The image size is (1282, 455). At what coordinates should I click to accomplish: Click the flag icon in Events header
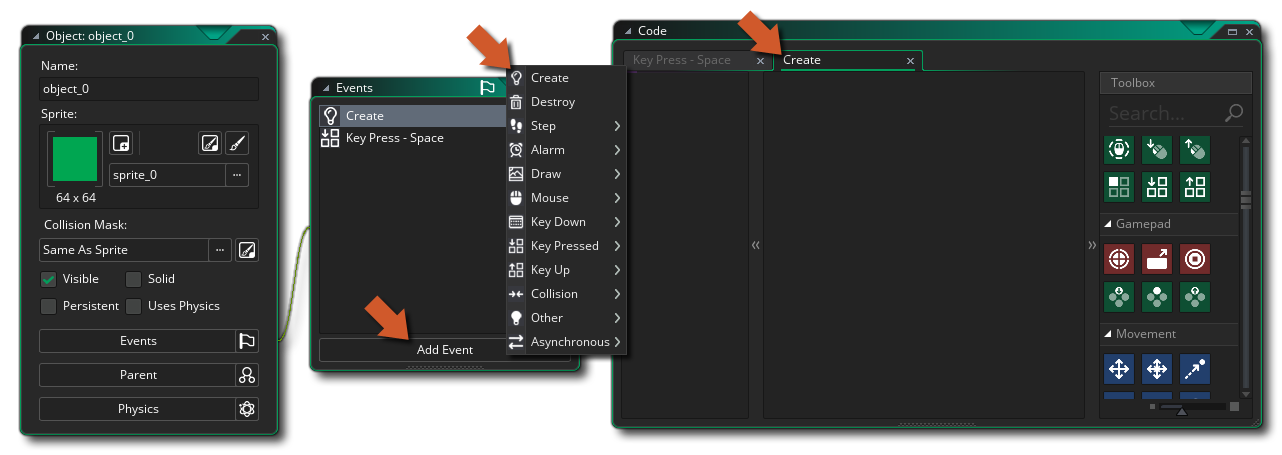[487, 88]
